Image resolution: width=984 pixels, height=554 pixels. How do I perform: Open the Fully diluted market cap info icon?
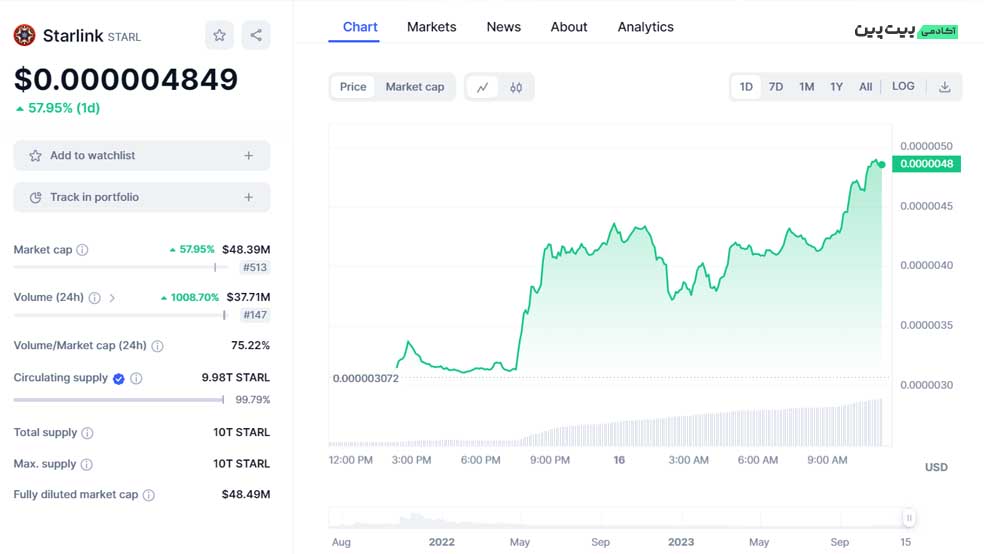tap(149, 495)
